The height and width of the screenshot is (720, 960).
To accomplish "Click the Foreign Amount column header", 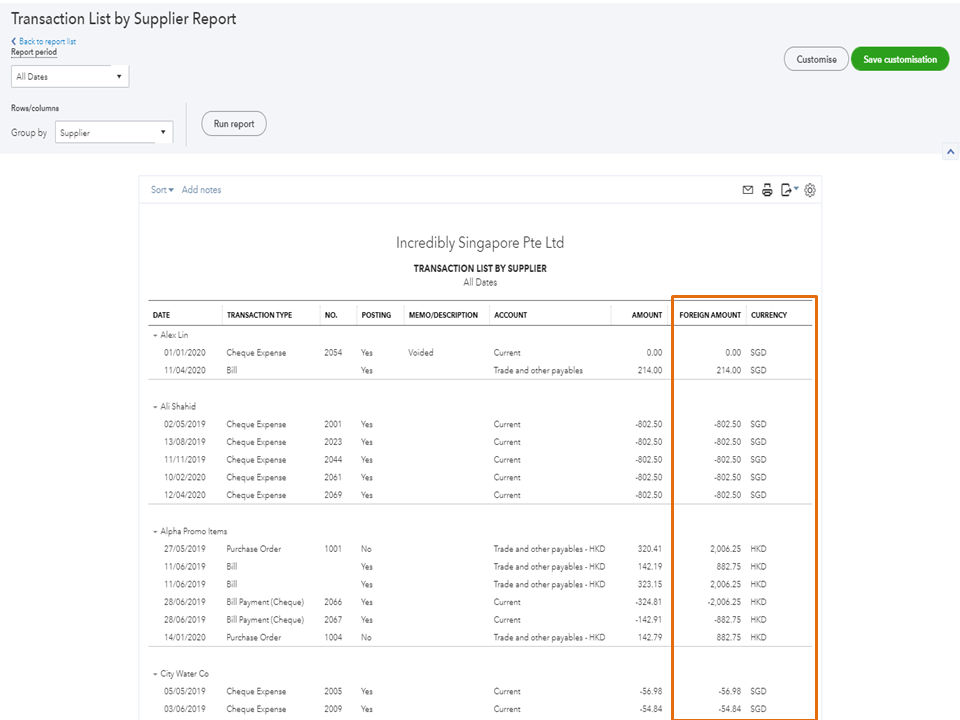I will [x=710, y=315].
